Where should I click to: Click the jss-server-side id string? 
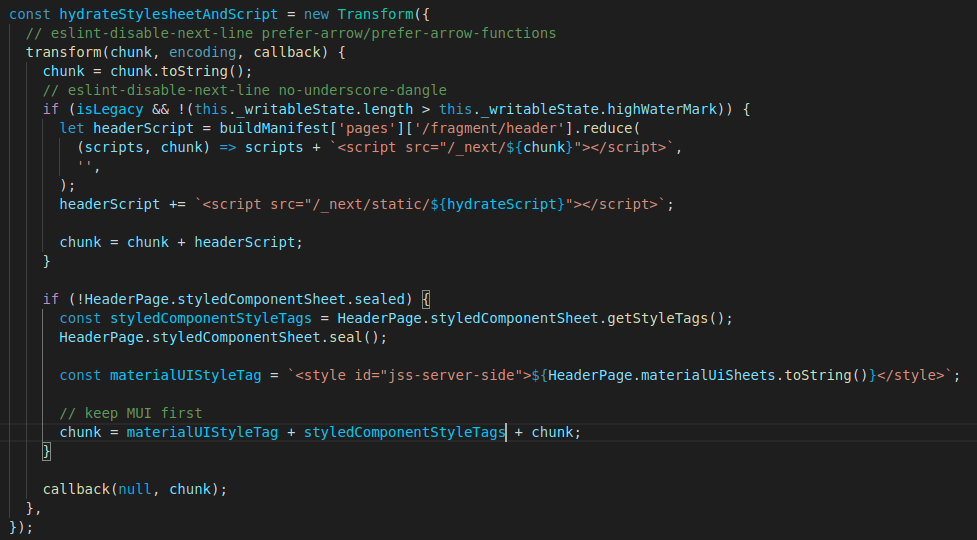pyautogui.click(x=452, y=376)
